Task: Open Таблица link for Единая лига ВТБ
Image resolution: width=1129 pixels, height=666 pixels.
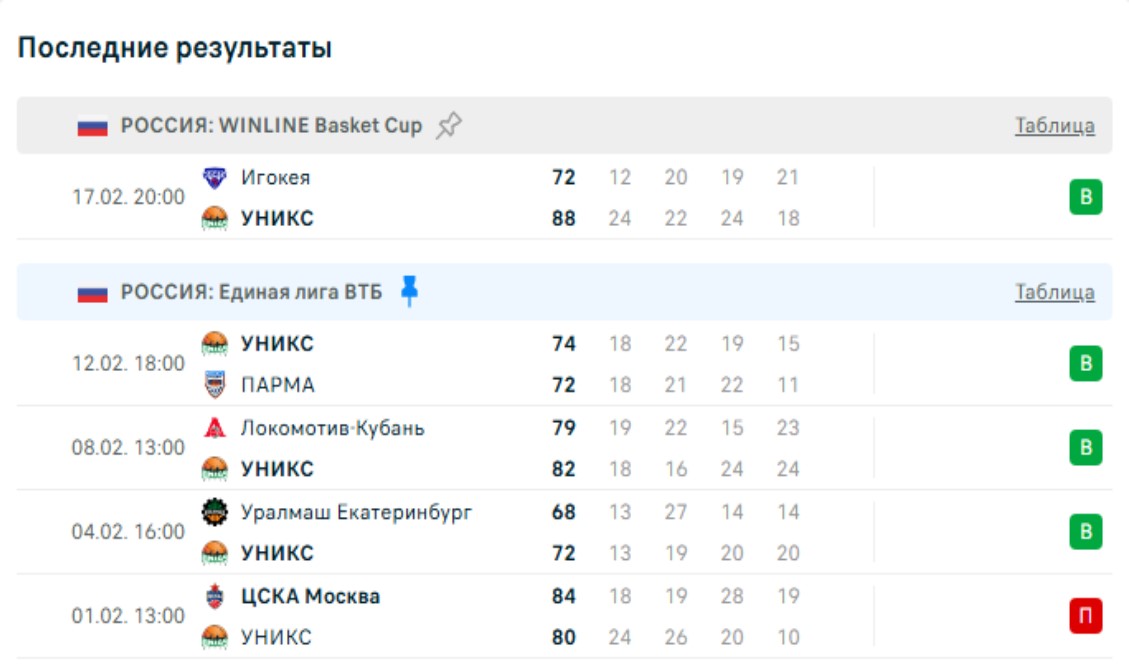Action: click(1054, 293)
